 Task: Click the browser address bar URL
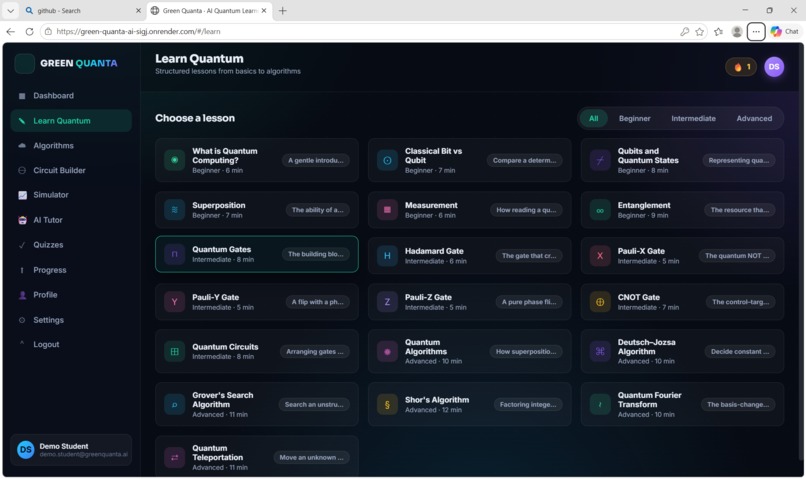138,31
